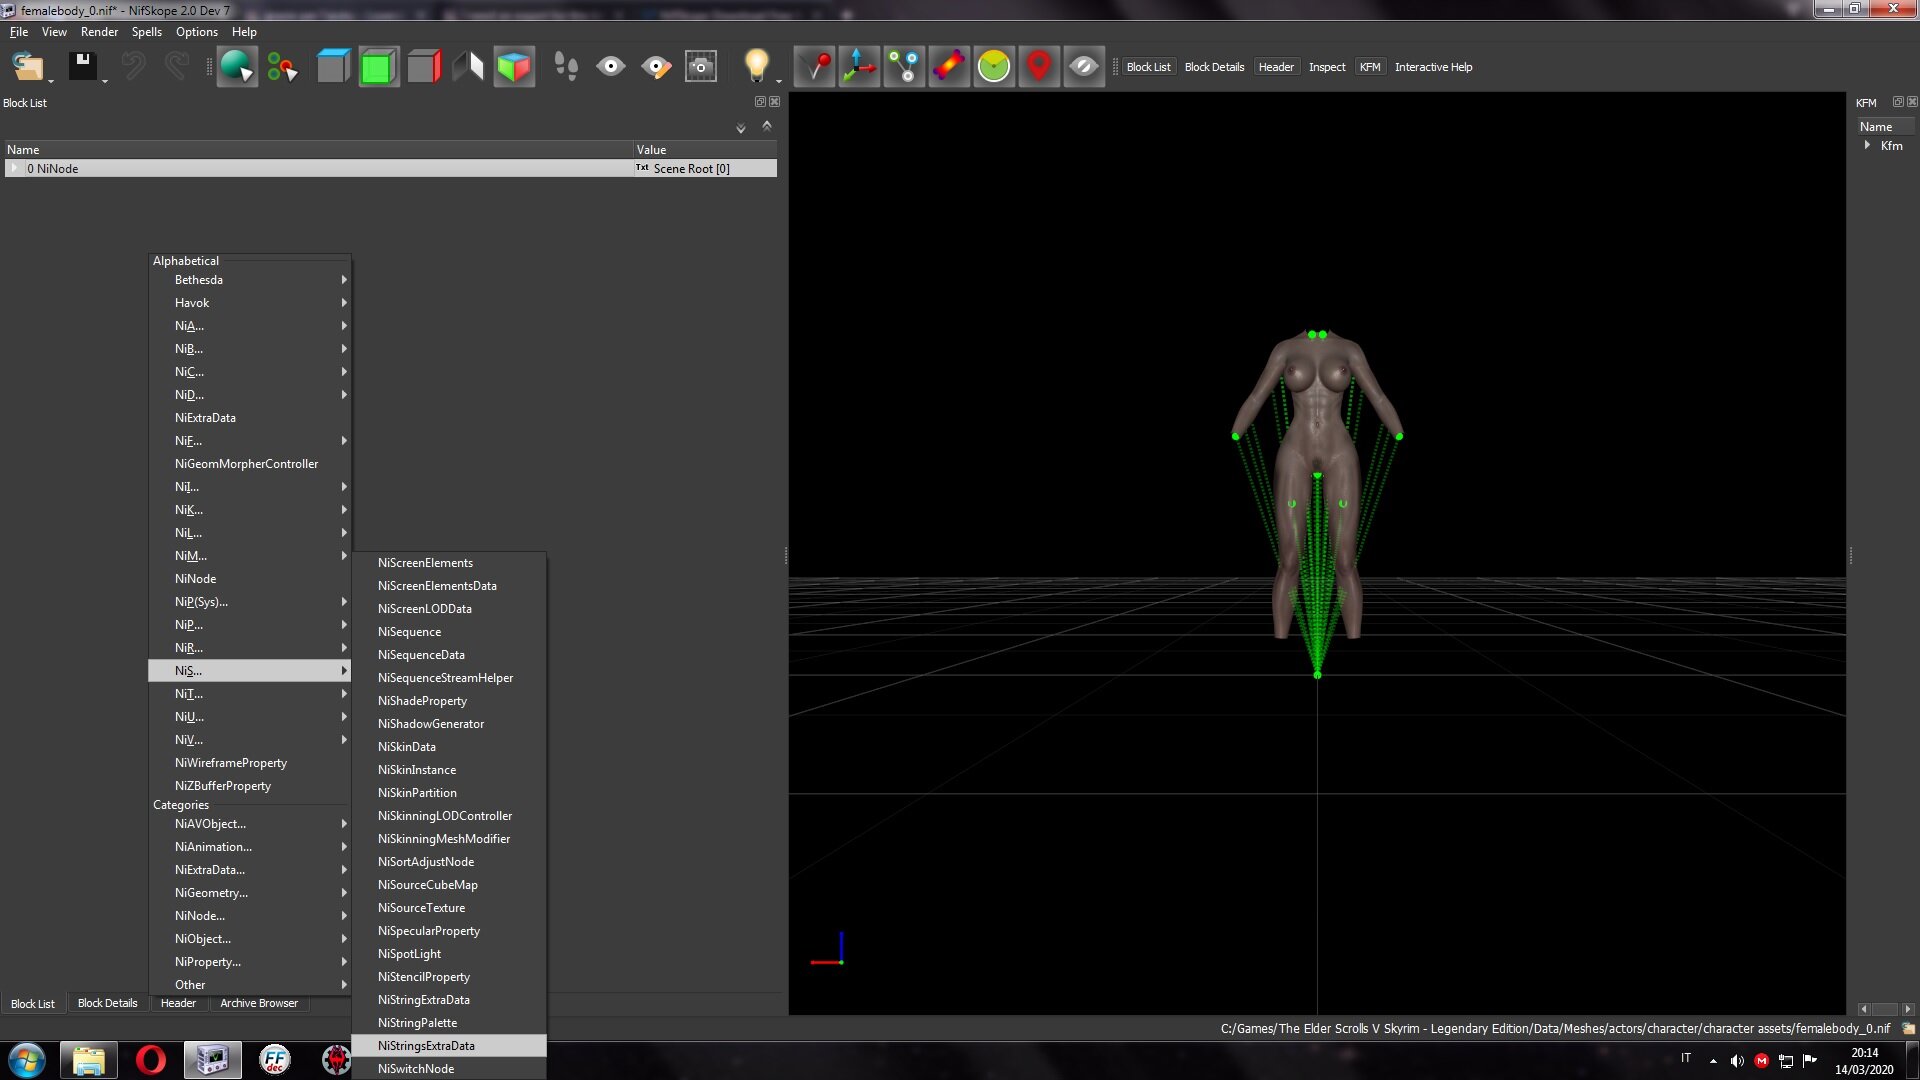Viewport: 1920px width, 1080px height.
Task: Activate the Select Object sphere tool
Action: pos(237,67)
